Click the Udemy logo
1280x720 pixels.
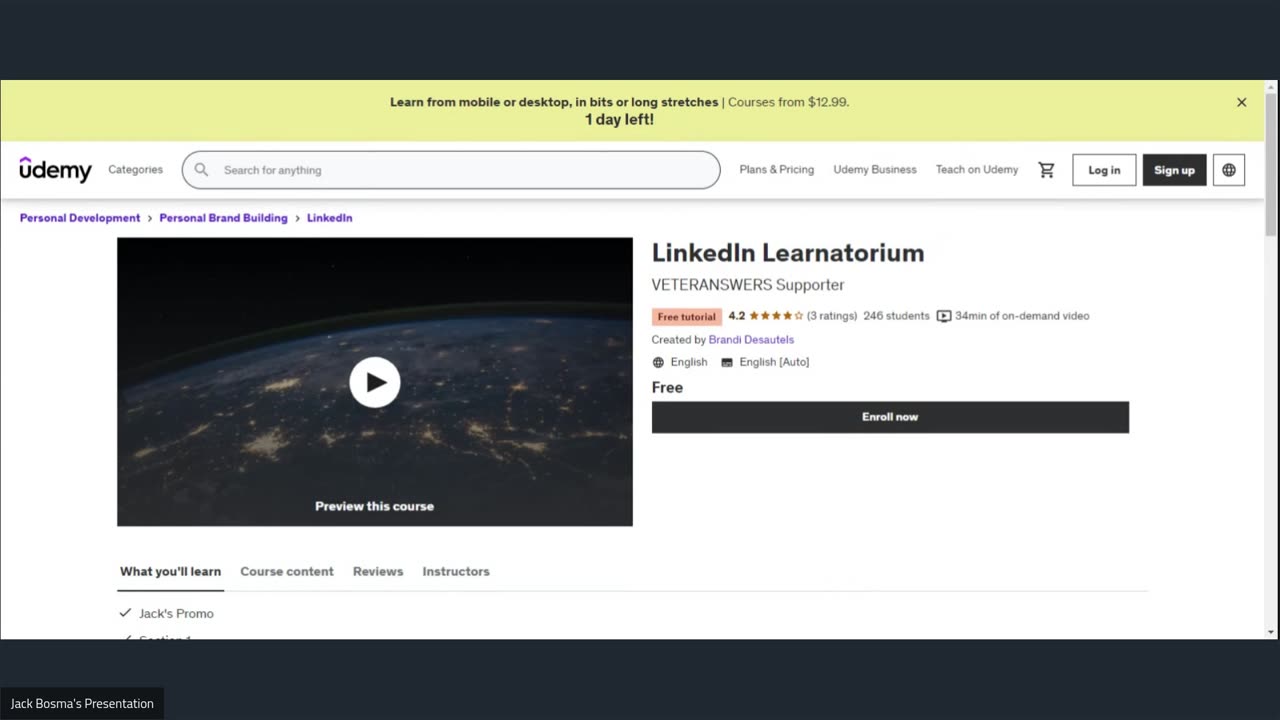click(x=56, y=170)
